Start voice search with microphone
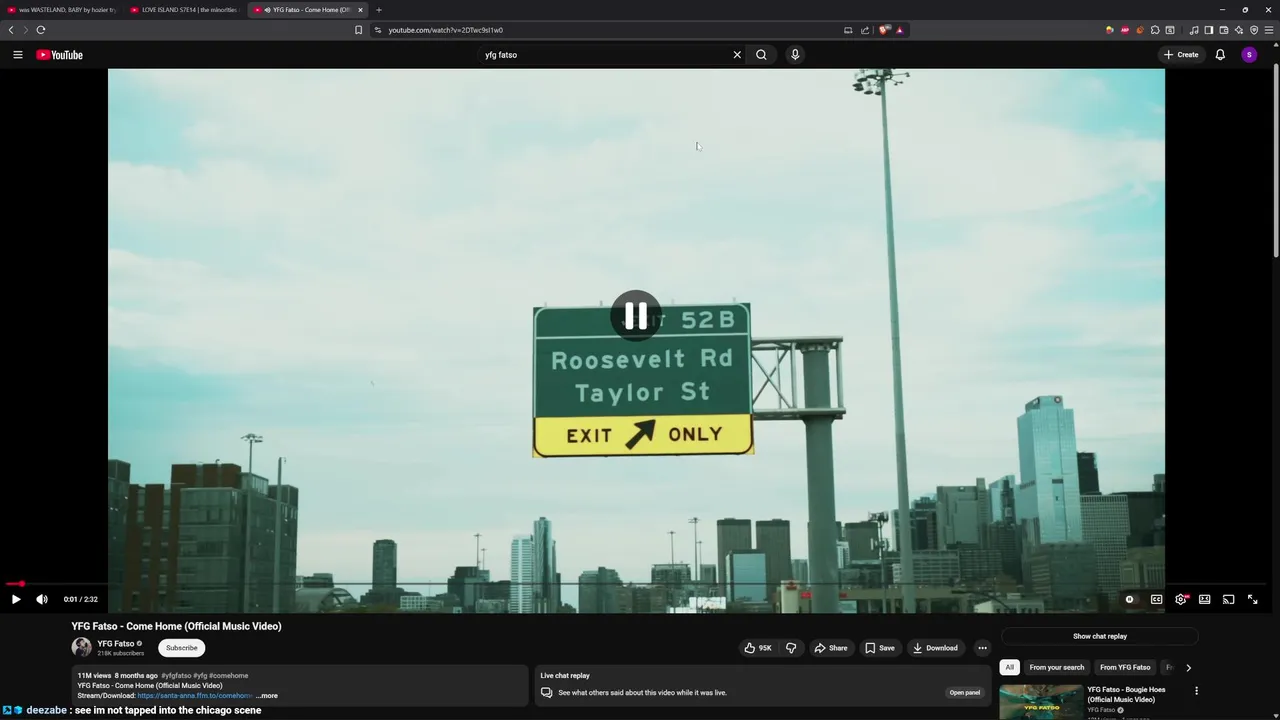This screenshot has width=1280, height=720. point(795,55)
